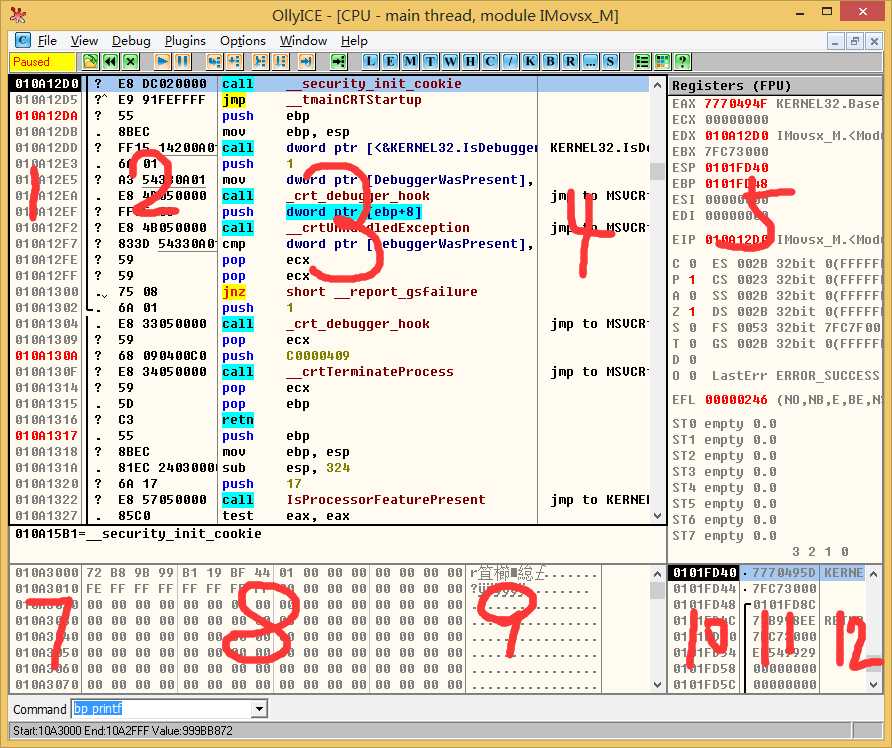Toggle the Registers (FPU) header button
892x748 pixels.
(x=775, y=86)
